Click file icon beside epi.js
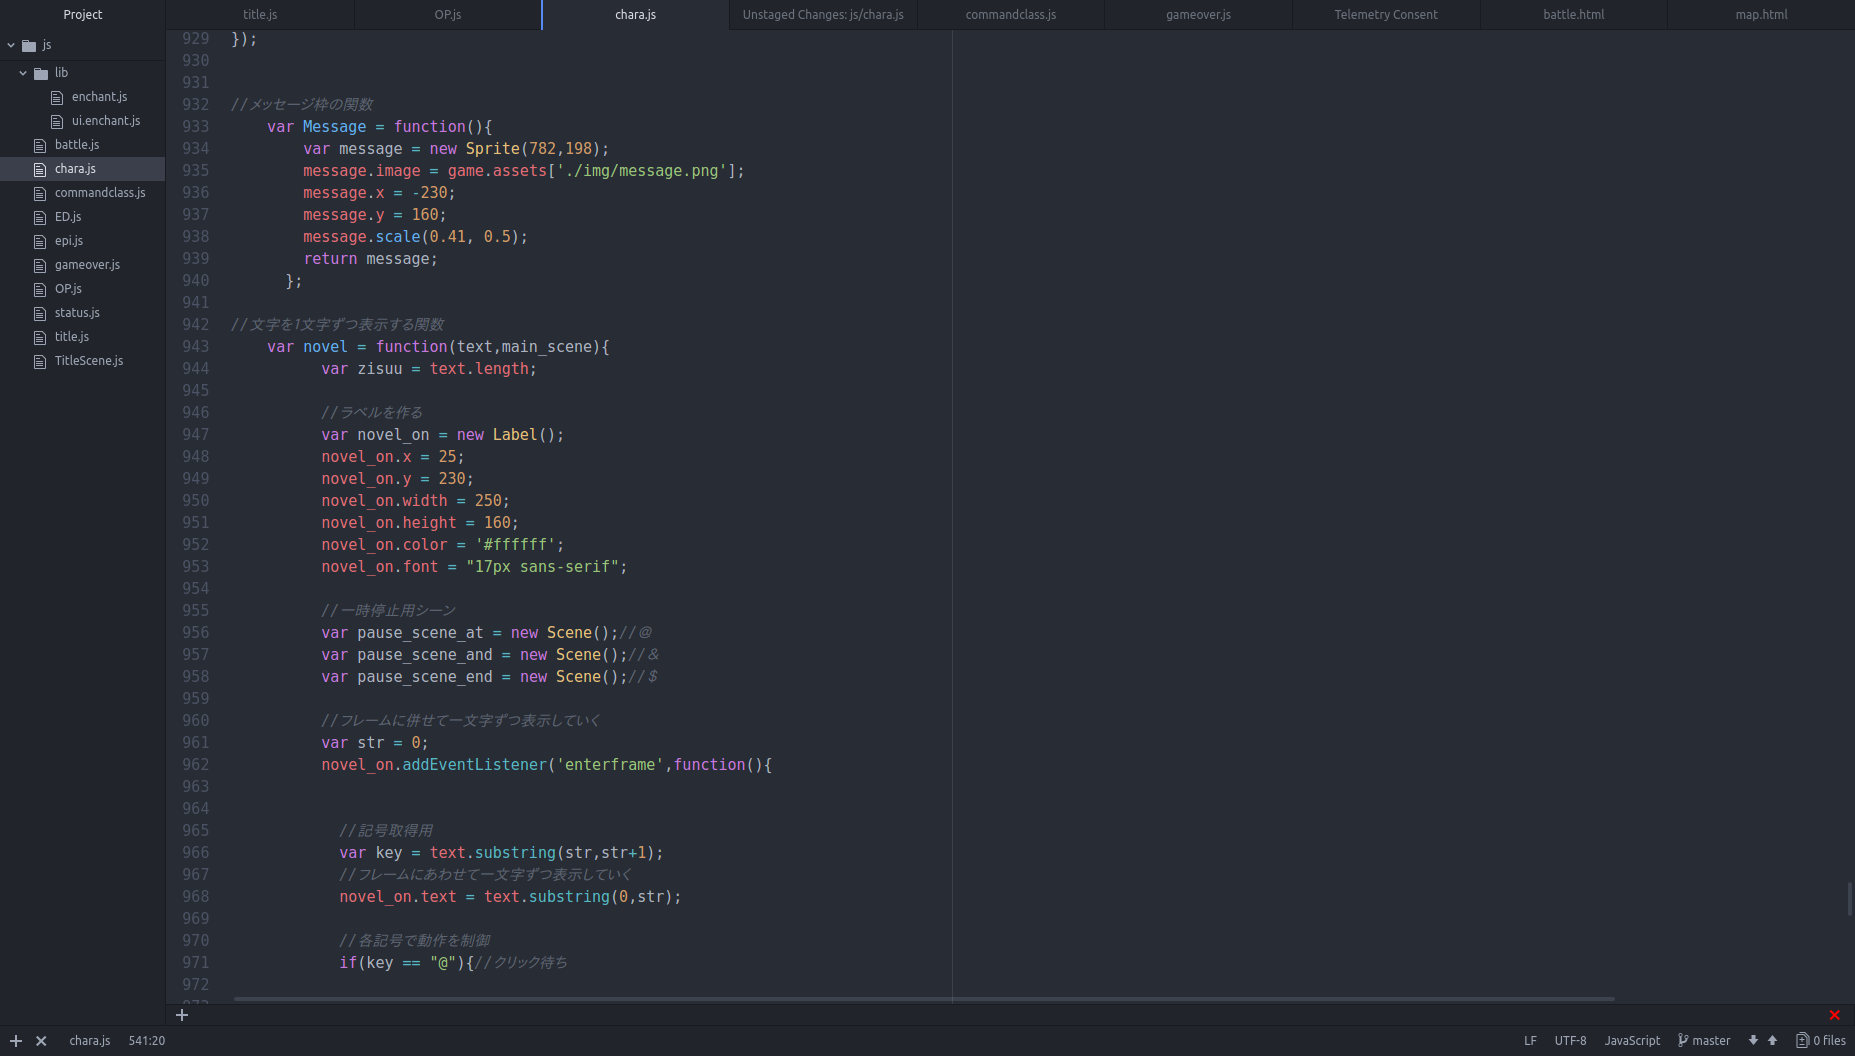 click(40, 242)
